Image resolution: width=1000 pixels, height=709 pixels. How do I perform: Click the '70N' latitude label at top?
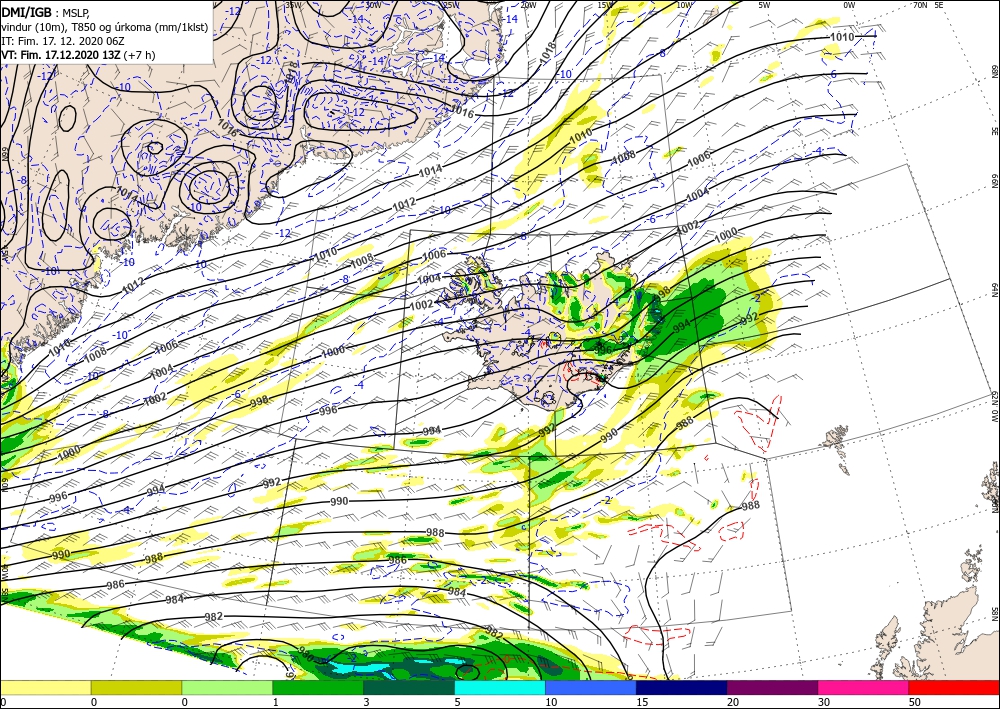click(x=920, y=5)
